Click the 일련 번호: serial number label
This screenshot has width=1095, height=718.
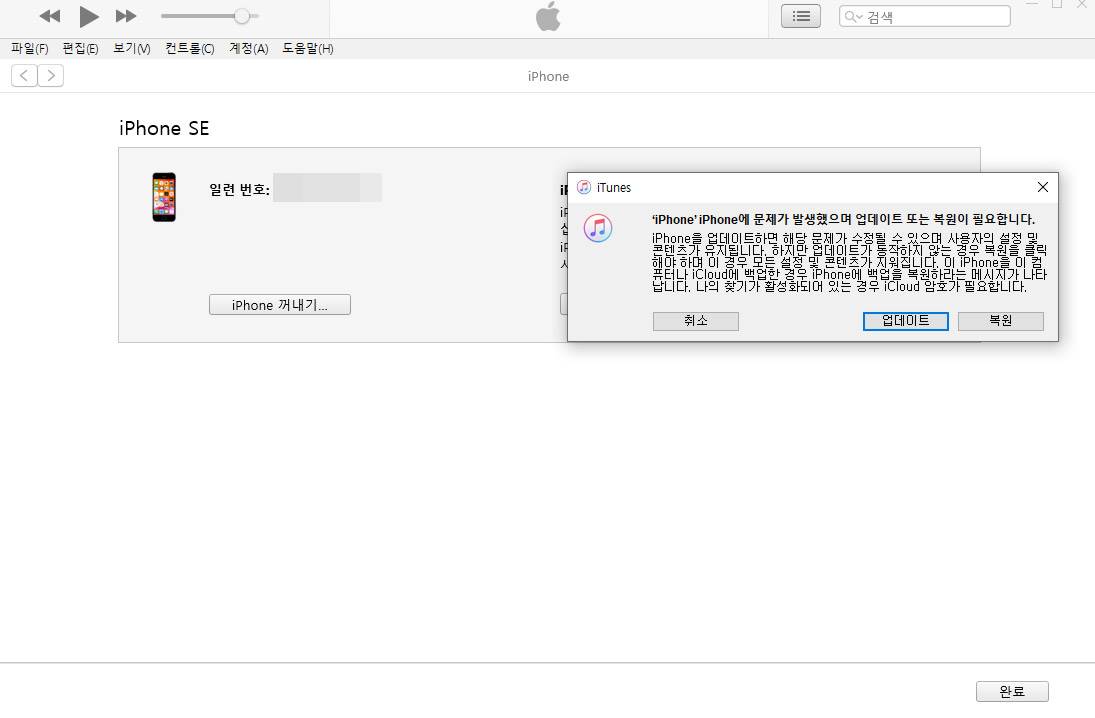(240, 189)
